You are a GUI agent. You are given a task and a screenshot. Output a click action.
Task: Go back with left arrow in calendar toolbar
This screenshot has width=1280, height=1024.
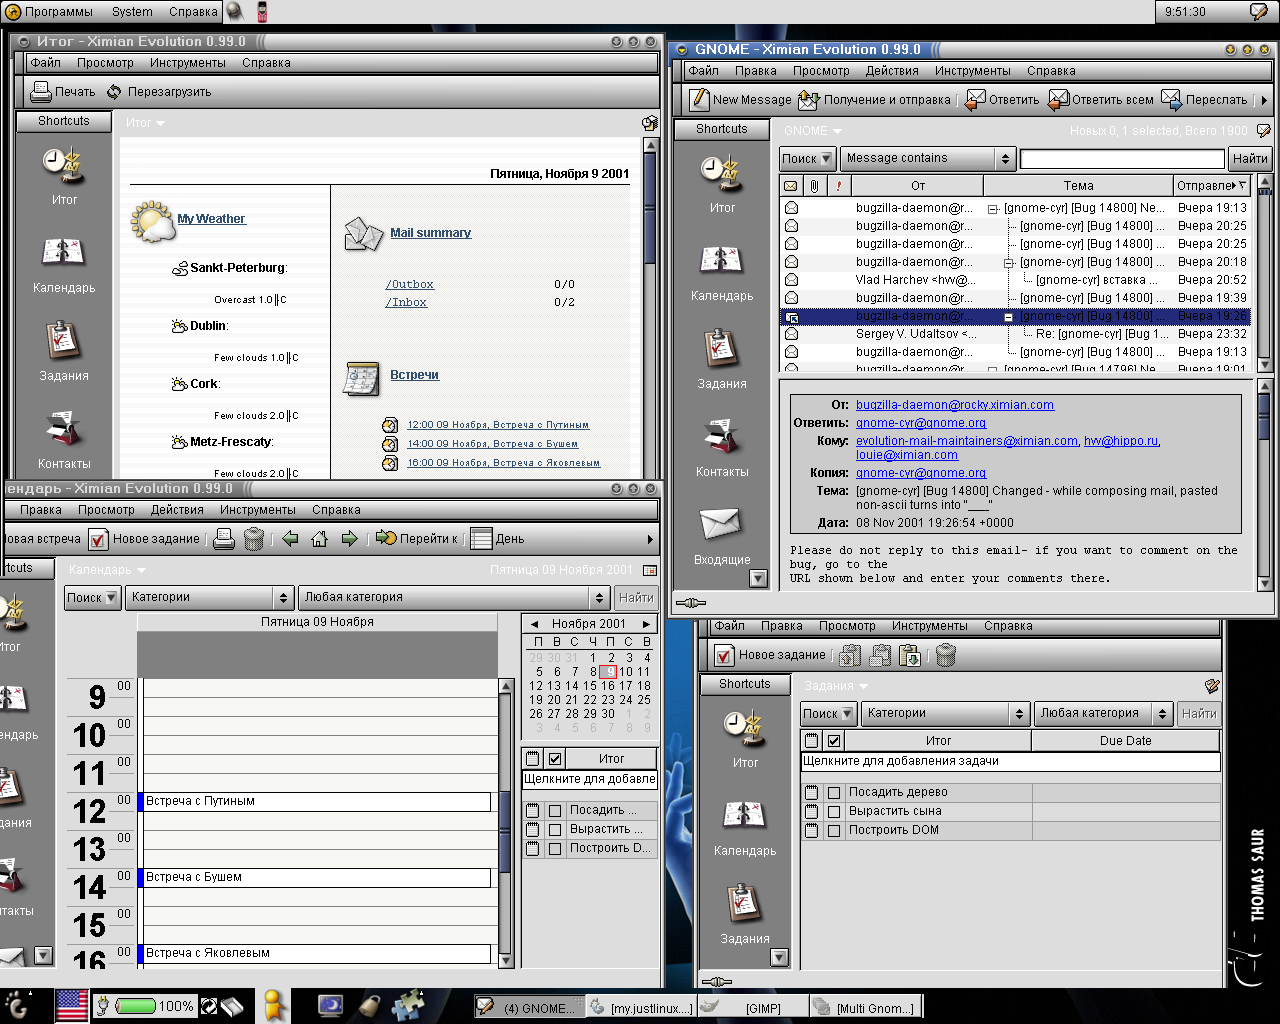(290, 539)
